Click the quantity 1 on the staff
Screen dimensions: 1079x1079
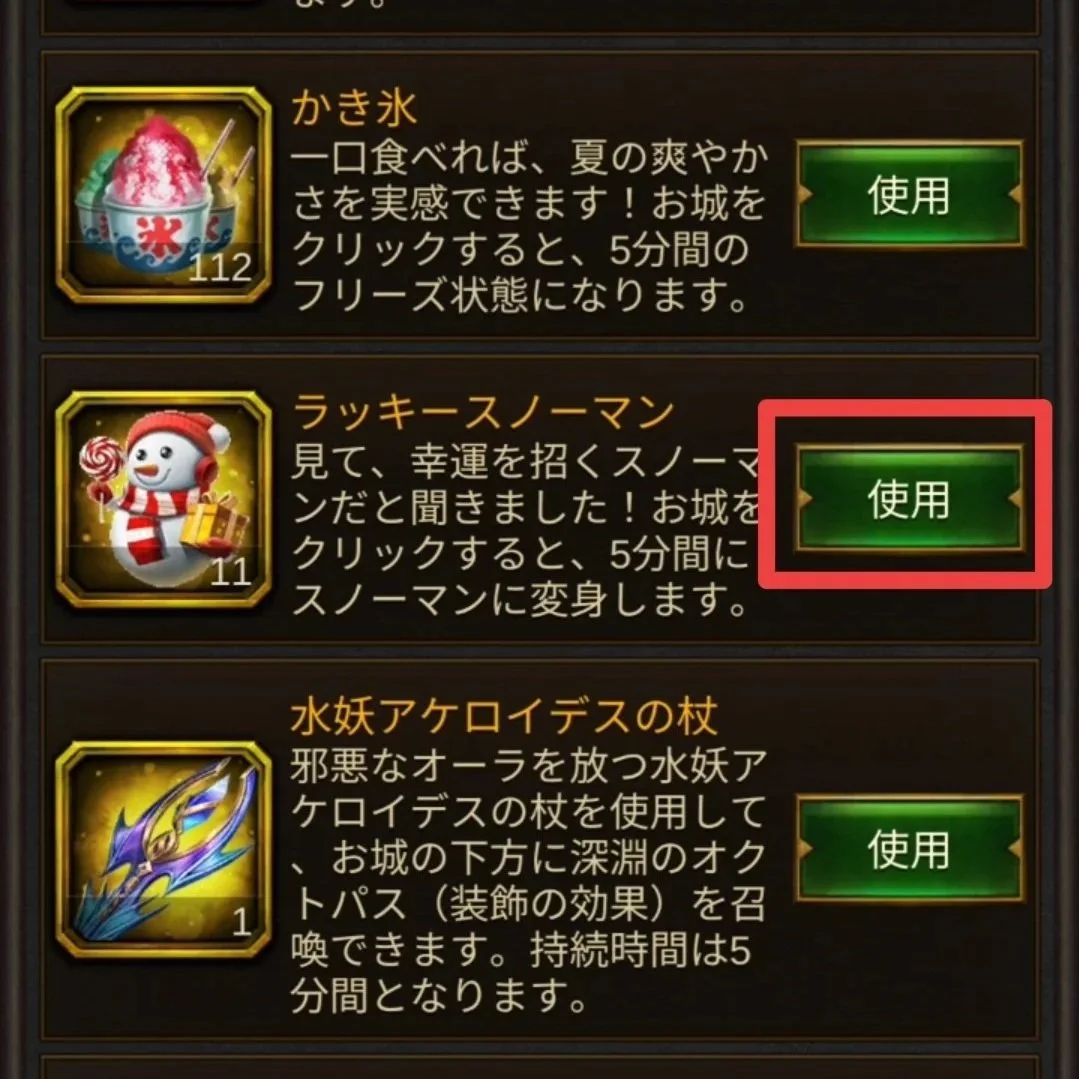(x=241, y=922)
